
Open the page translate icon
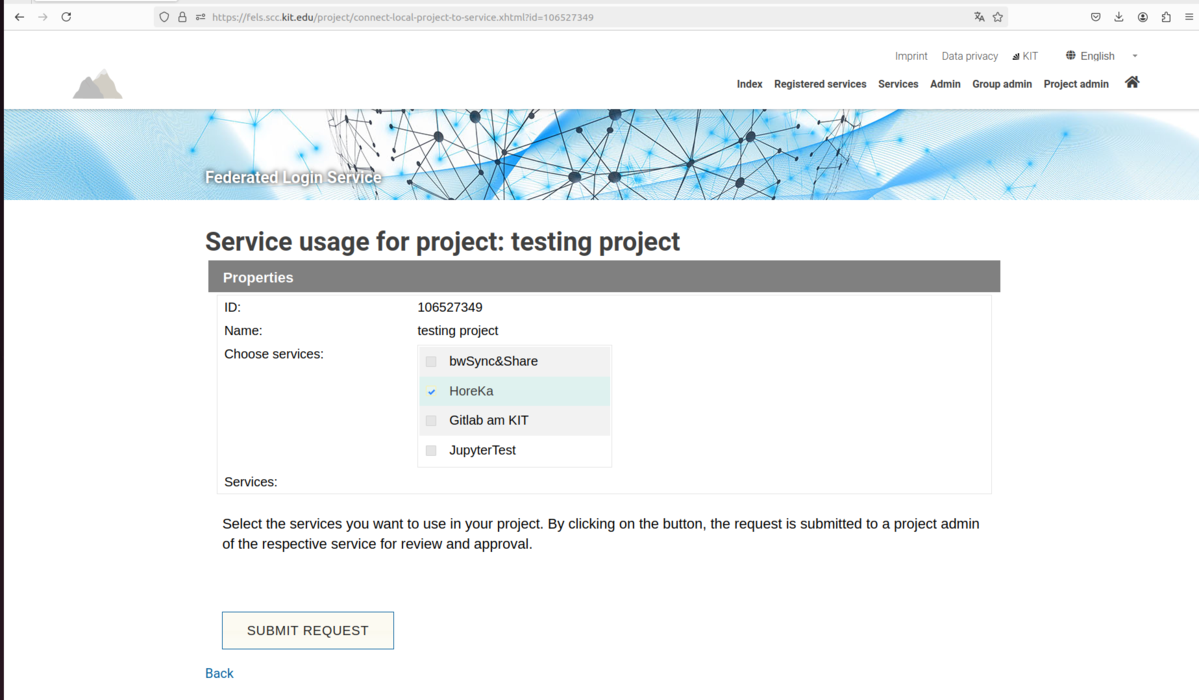[x=979, y=17]
